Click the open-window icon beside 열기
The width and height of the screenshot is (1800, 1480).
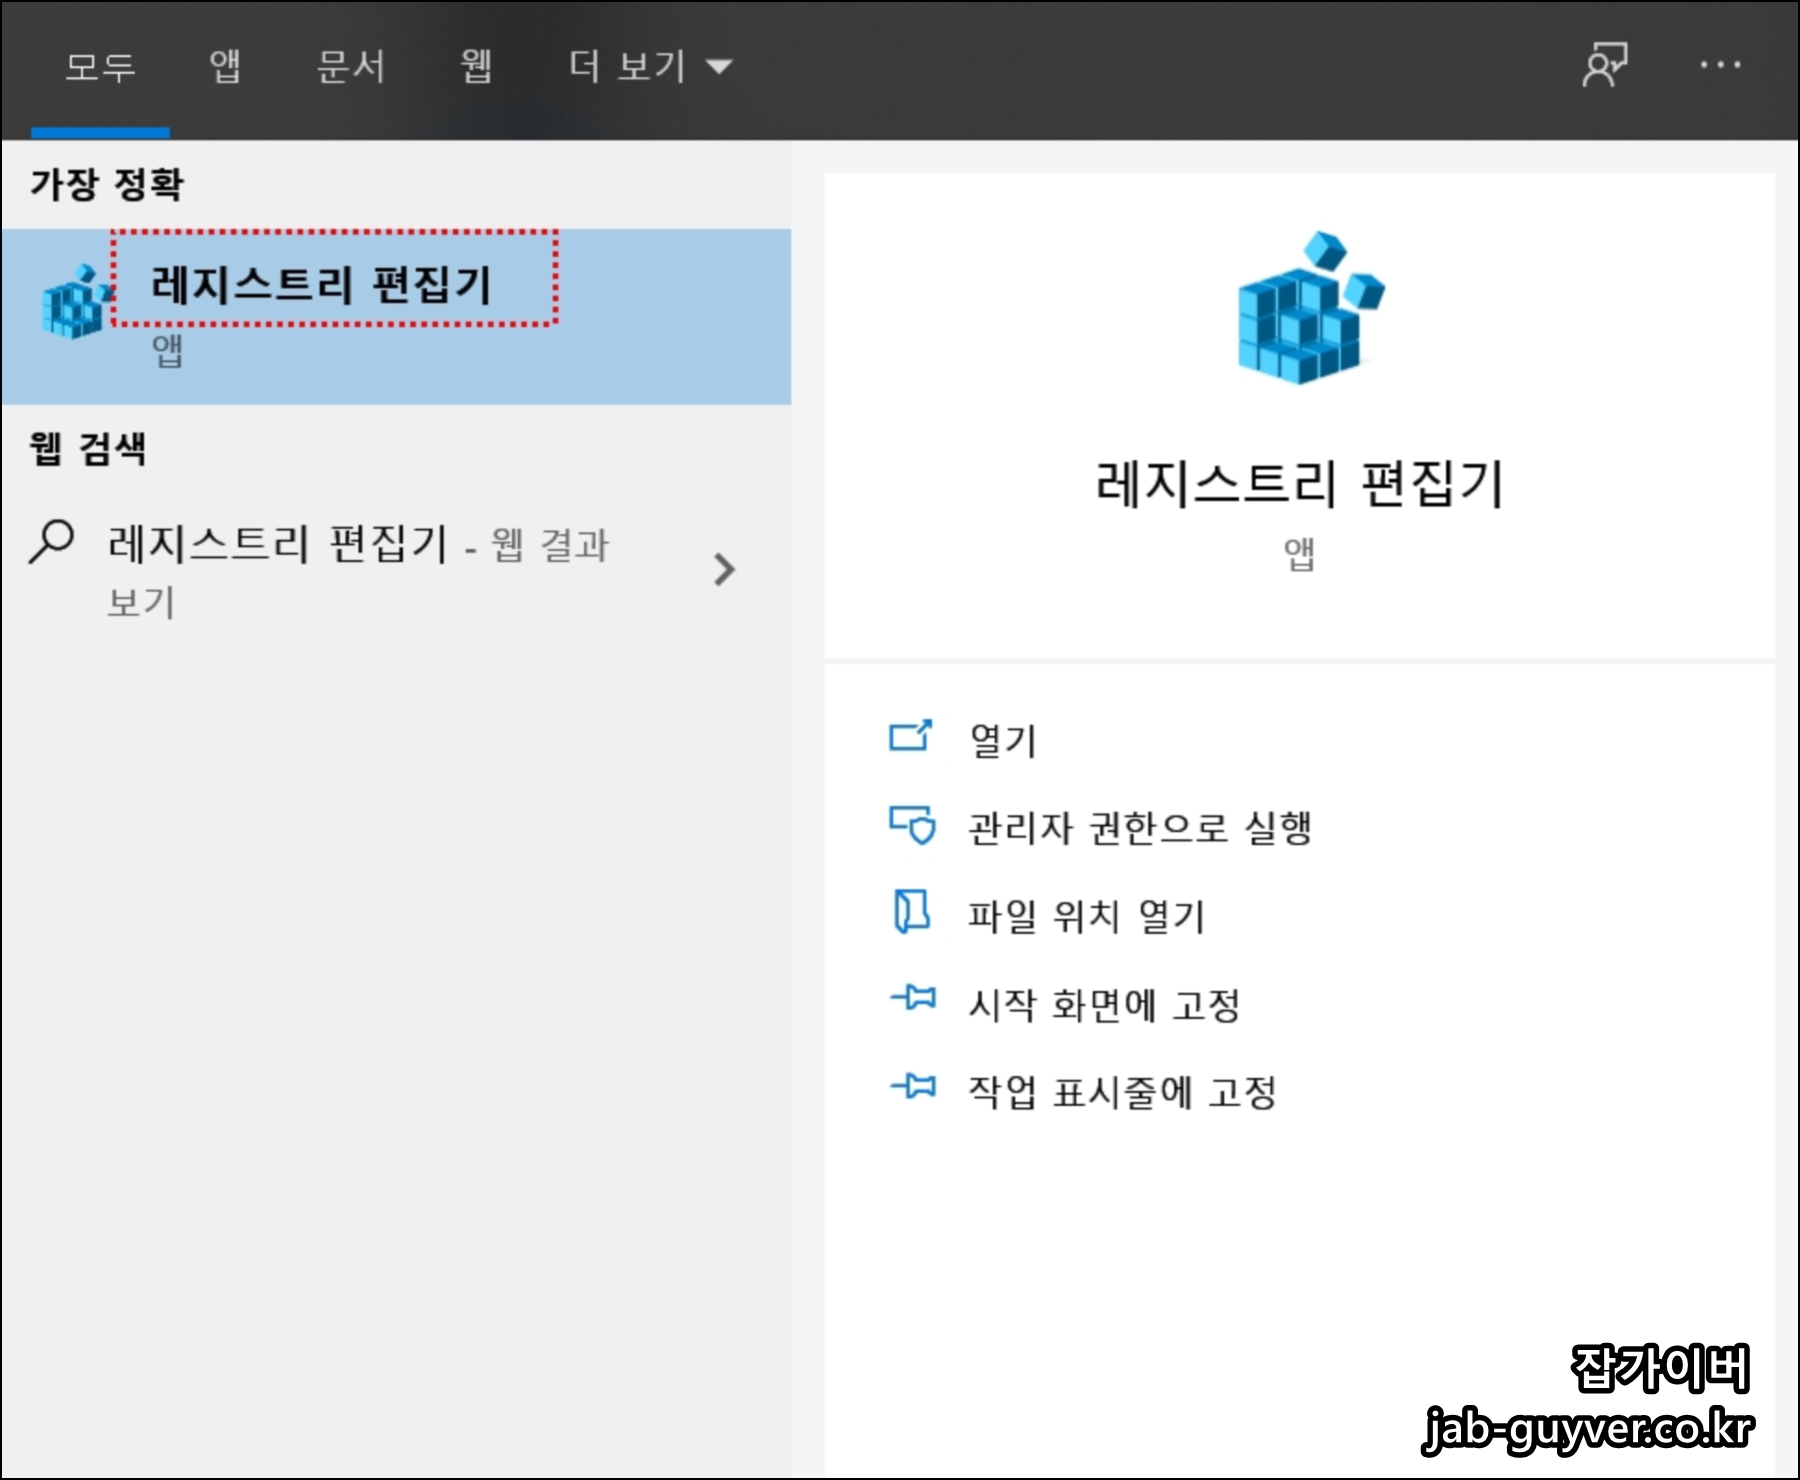[911, 736]
